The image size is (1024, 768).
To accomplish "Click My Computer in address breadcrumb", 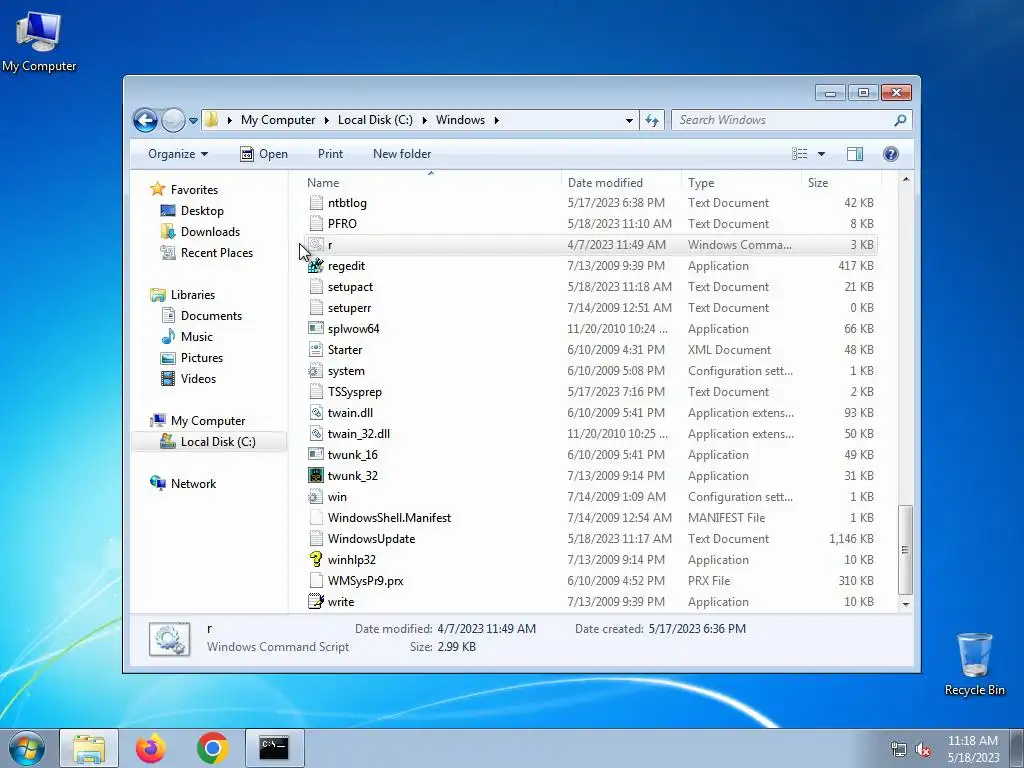I will 278,120.
